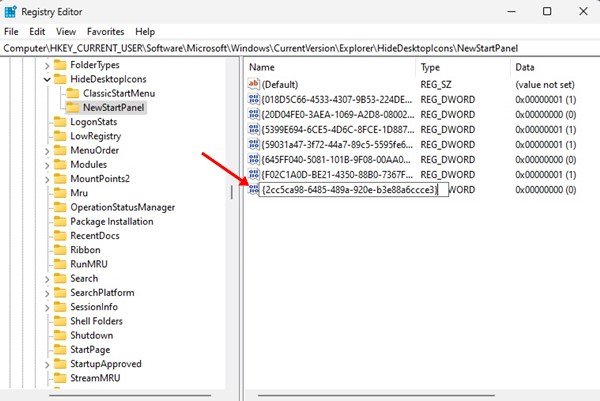Select the {20D04FE0-3AEA-1069-A2D8-08002... value name
Image resolution: width=600 pixels, height=401 pixels.
[x=338, y=114]
